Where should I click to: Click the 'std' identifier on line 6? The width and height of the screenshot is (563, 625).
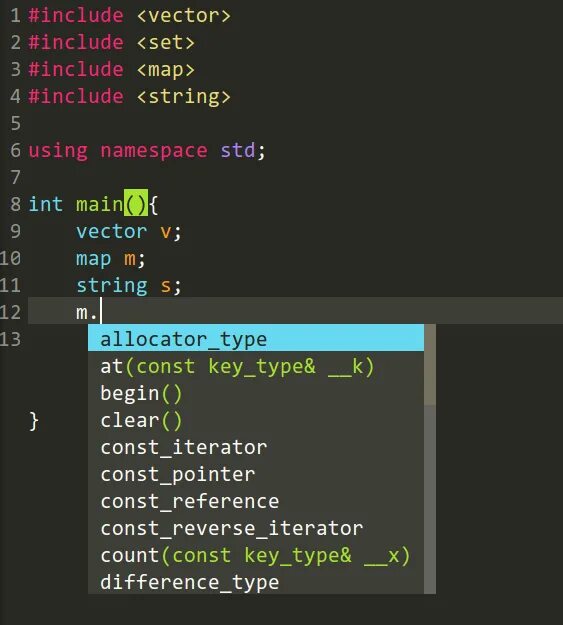[238, 151]
